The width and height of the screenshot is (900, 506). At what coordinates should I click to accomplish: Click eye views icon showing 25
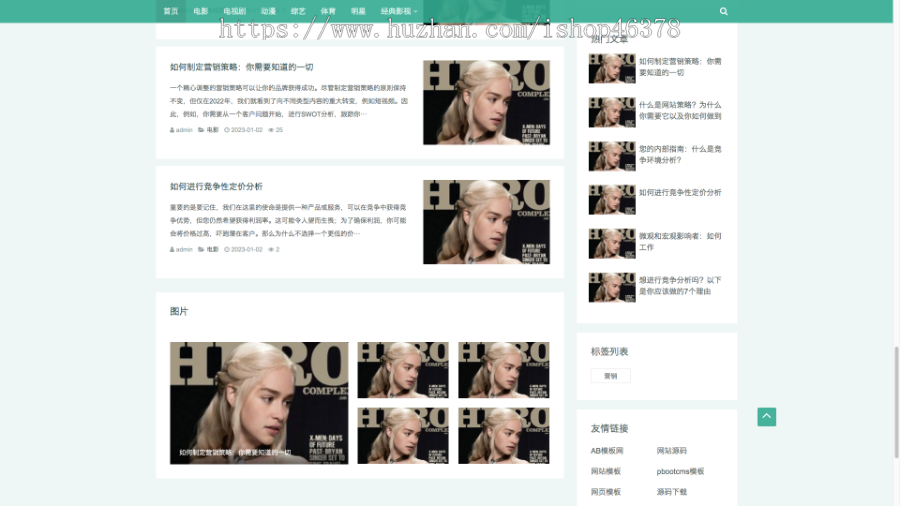[271, 130]
